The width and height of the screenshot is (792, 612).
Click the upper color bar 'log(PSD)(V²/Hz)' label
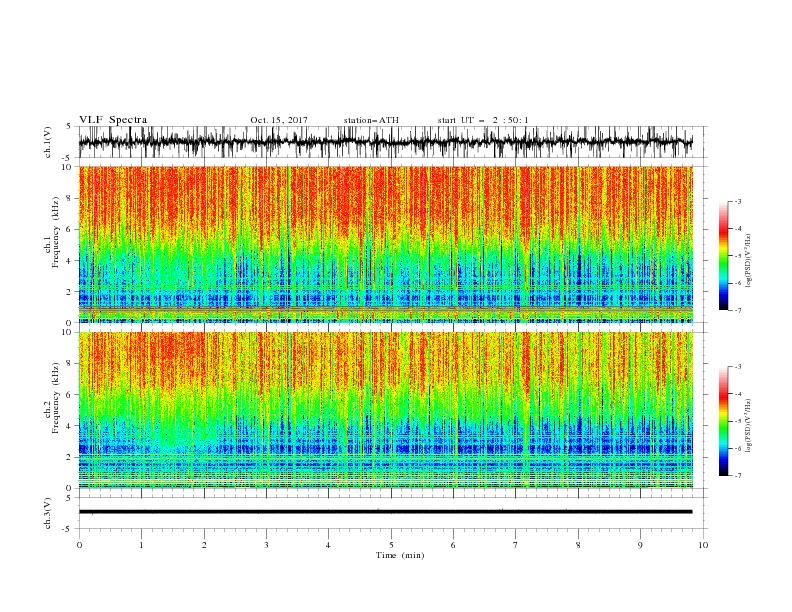tap(748, 261)
